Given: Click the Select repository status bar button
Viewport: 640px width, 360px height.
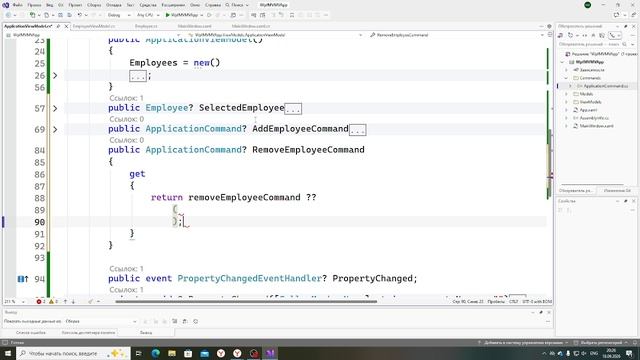Looking at the screenshot, I should point(602,343).
